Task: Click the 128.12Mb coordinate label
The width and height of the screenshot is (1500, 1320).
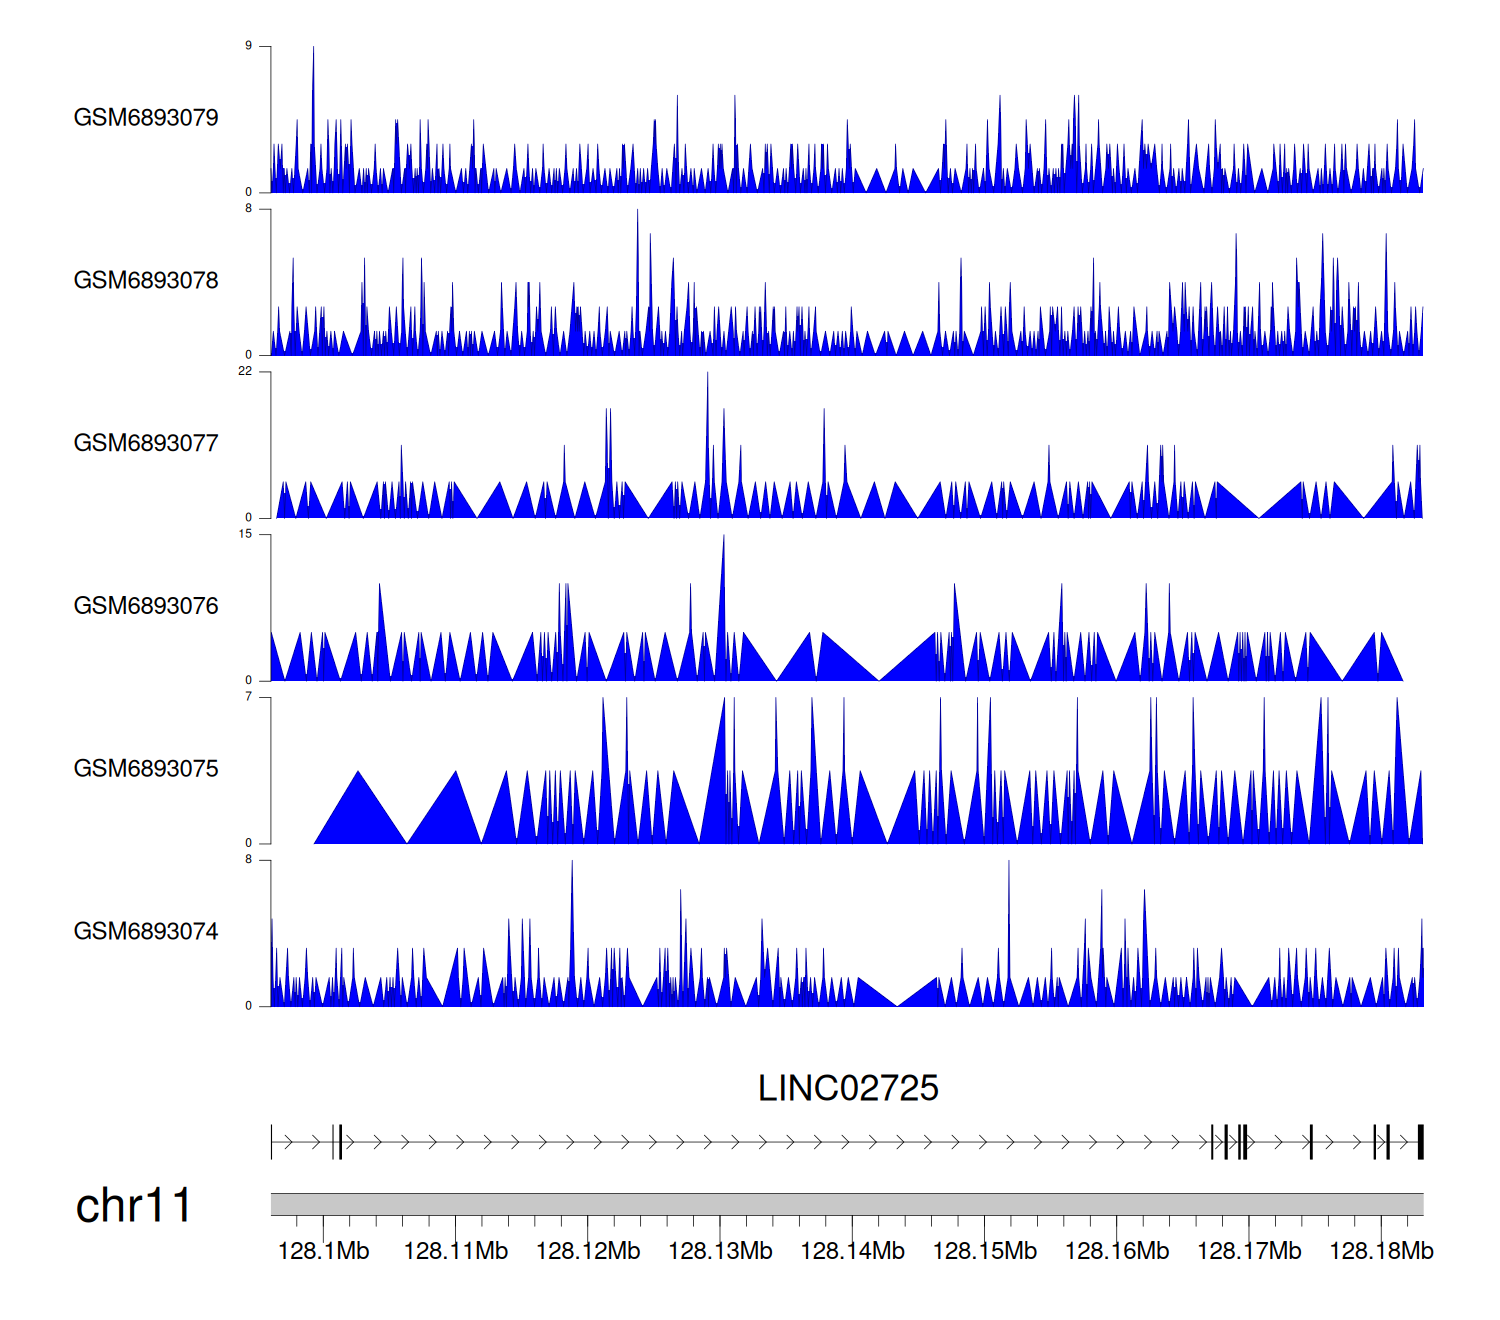Action: (588, 1251)
